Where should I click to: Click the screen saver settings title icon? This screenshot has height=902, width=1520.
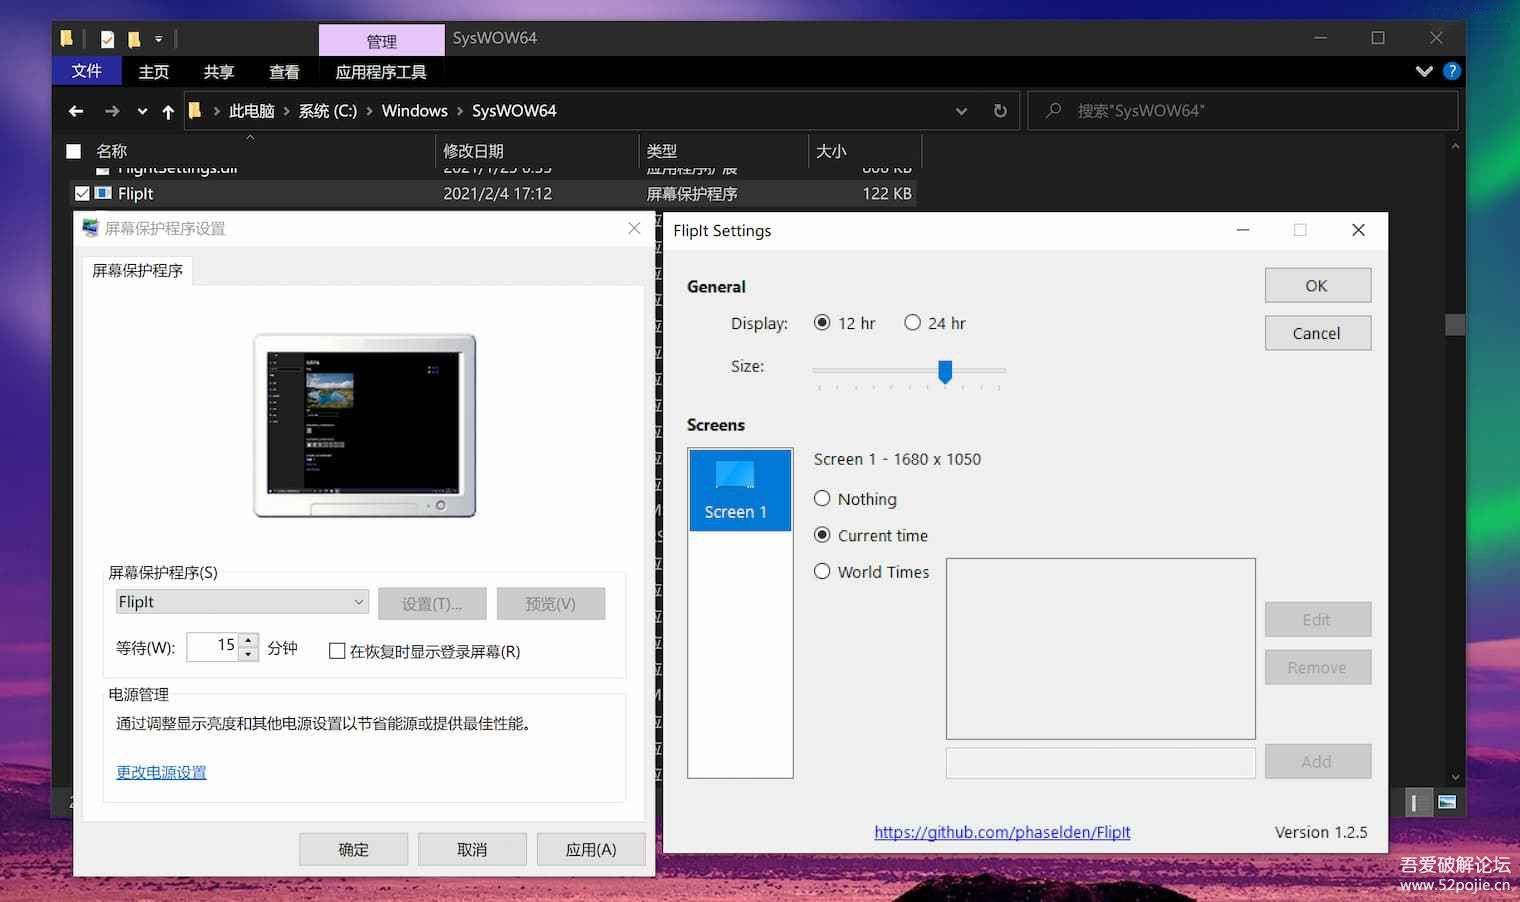90,229
